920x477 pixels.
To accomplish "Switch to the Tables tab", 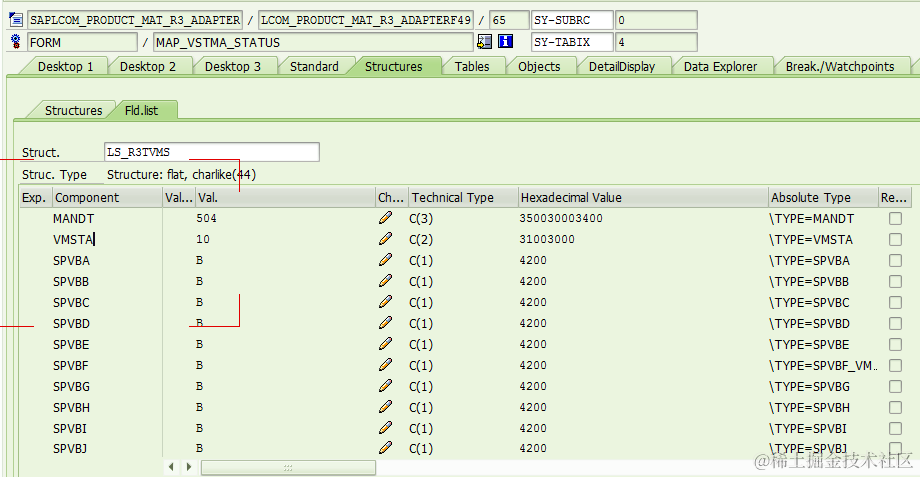I will [x=472, y=66].
